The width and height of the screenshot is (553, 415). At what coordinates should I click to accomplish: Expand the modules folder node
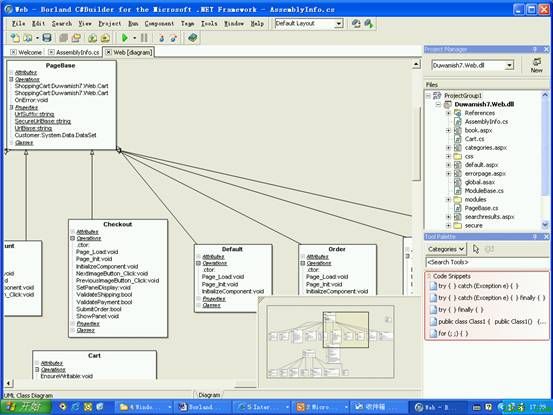[x=448, y=200]
